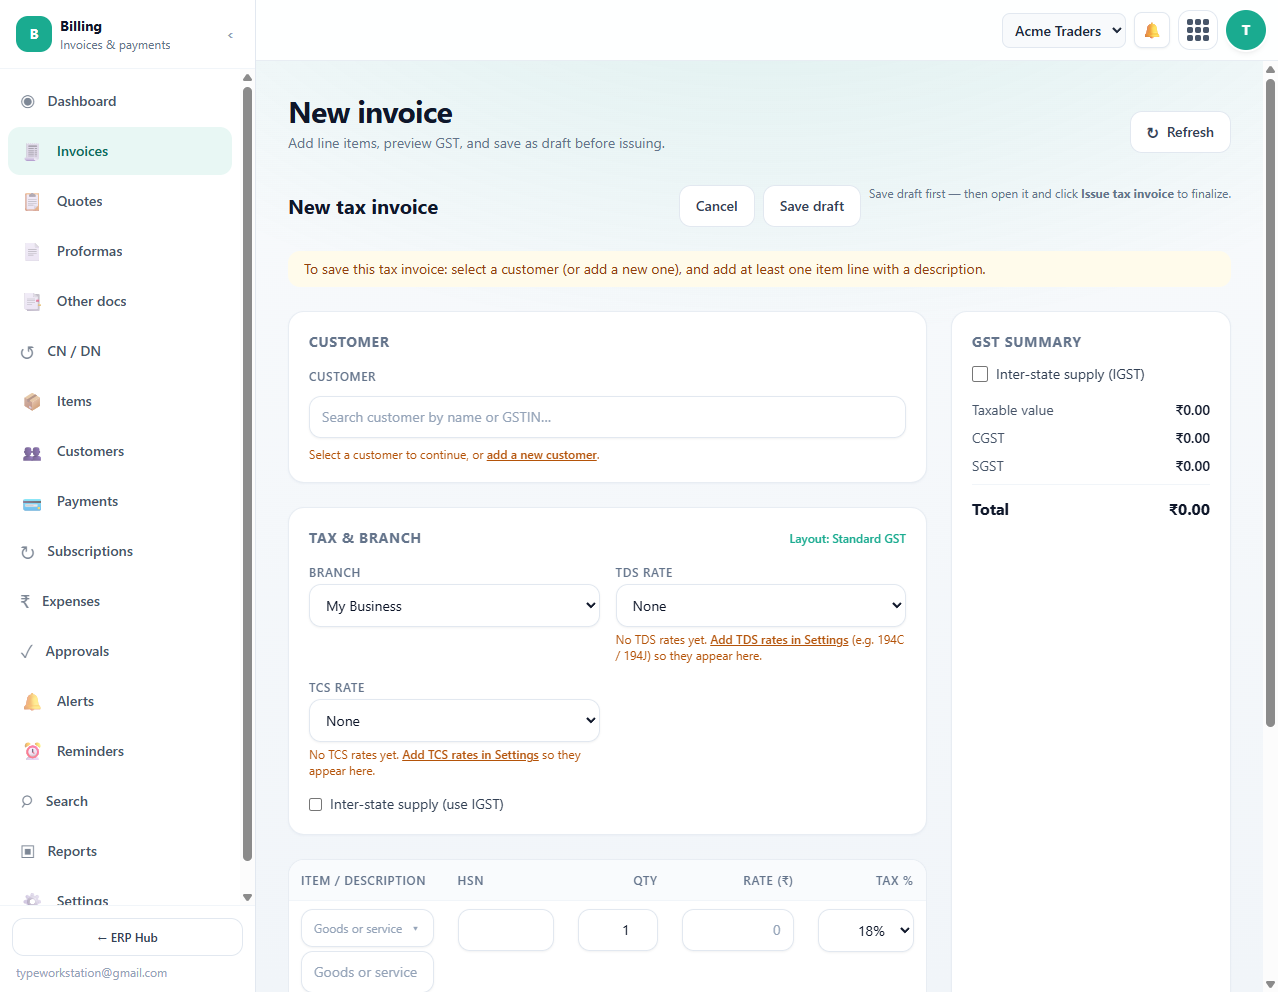Viewport: 1278px width, 992px height.
Task: Click the add a new customer link
Action: pos(542,455)
